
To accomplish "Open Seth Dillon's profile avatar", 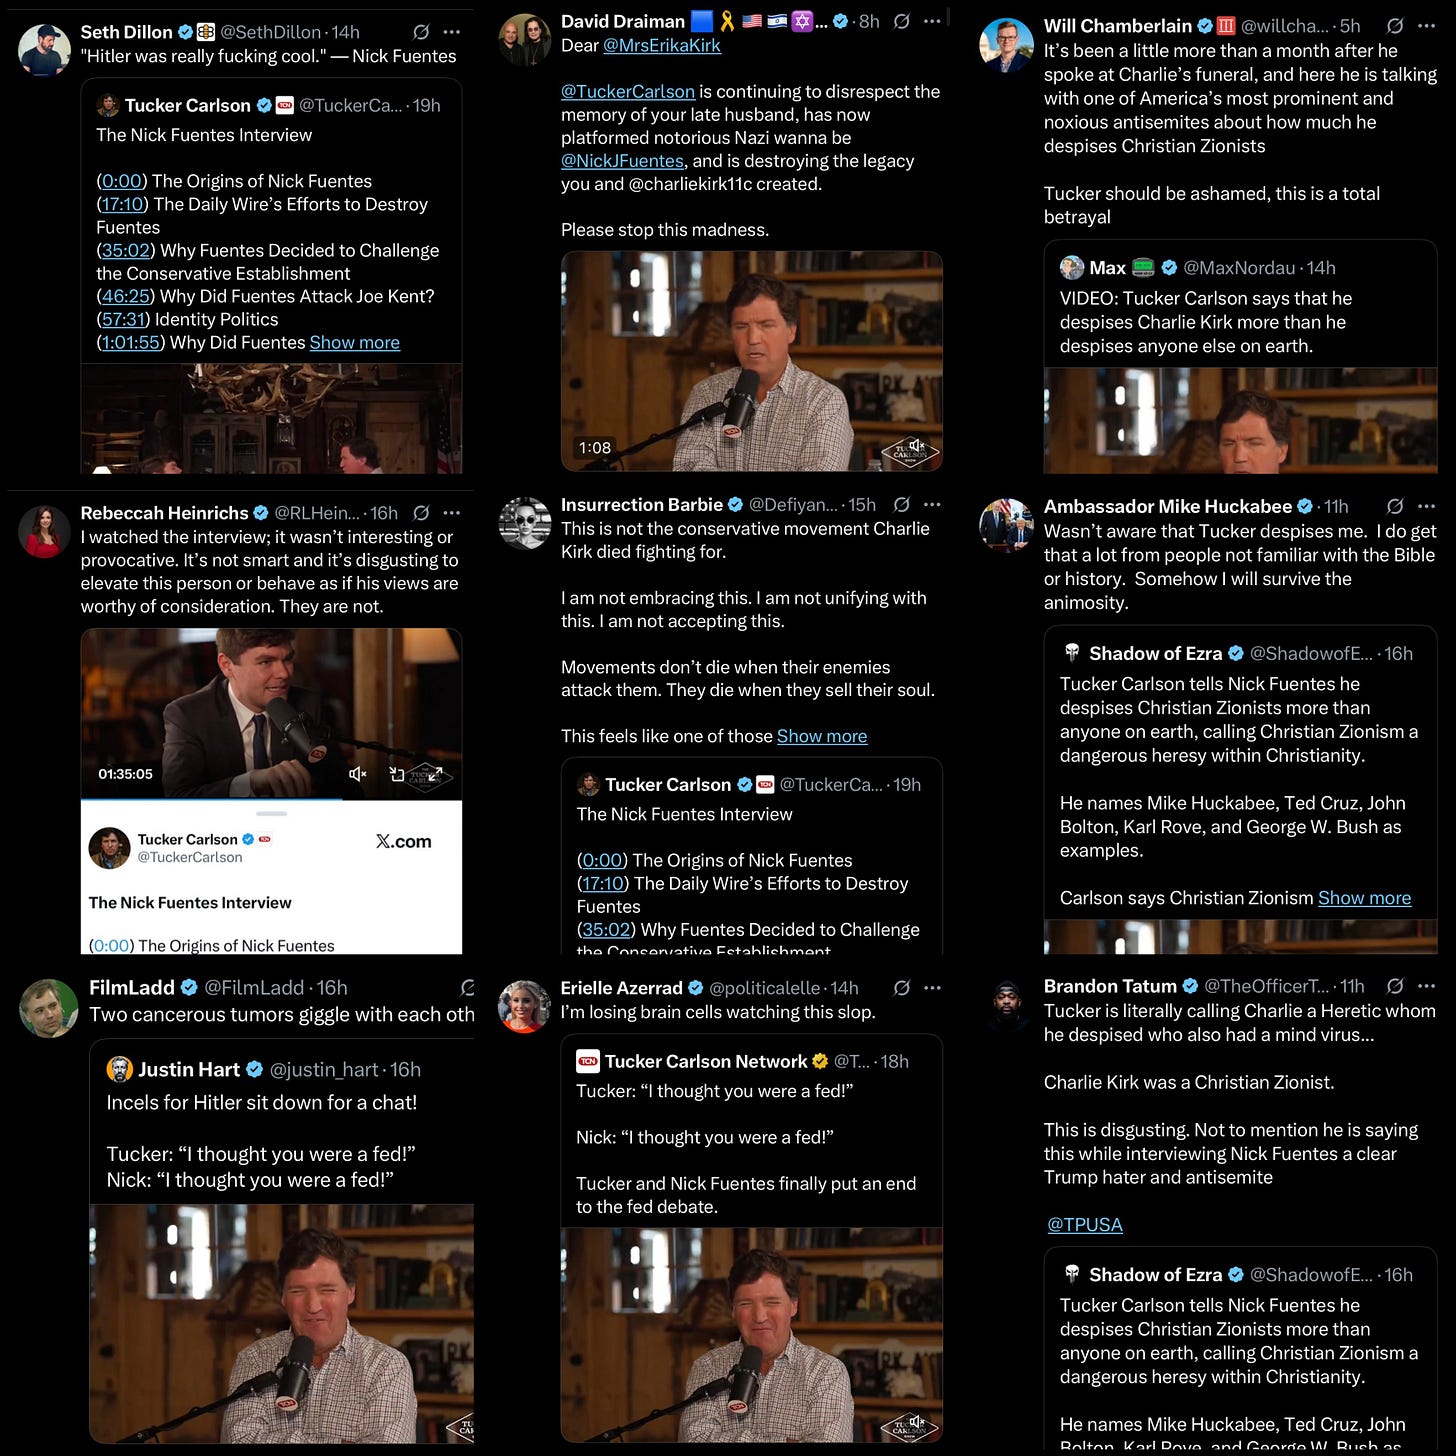I will [45, 50].
